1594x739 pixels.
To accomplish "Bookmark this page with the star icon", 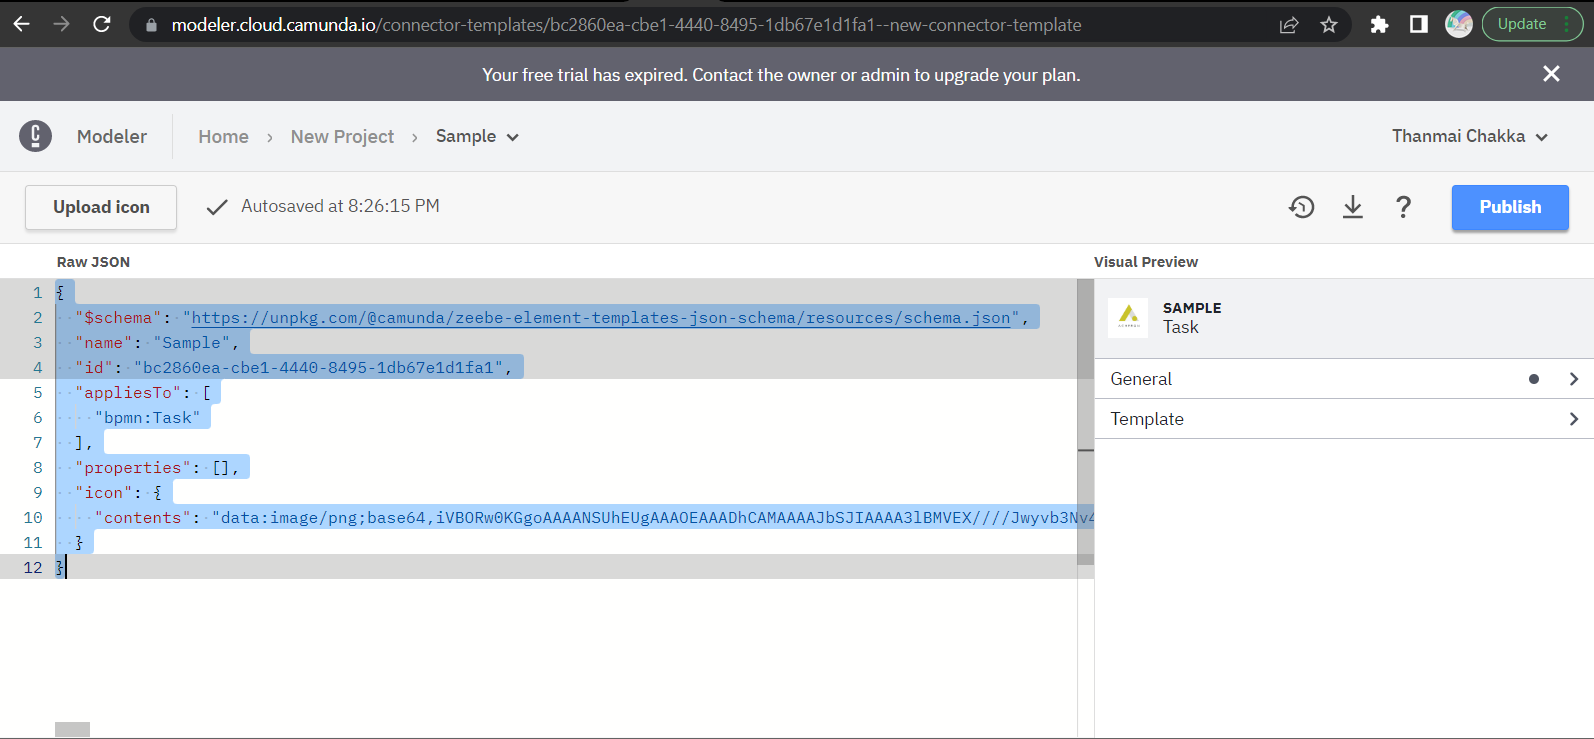I will [1328, 25].
